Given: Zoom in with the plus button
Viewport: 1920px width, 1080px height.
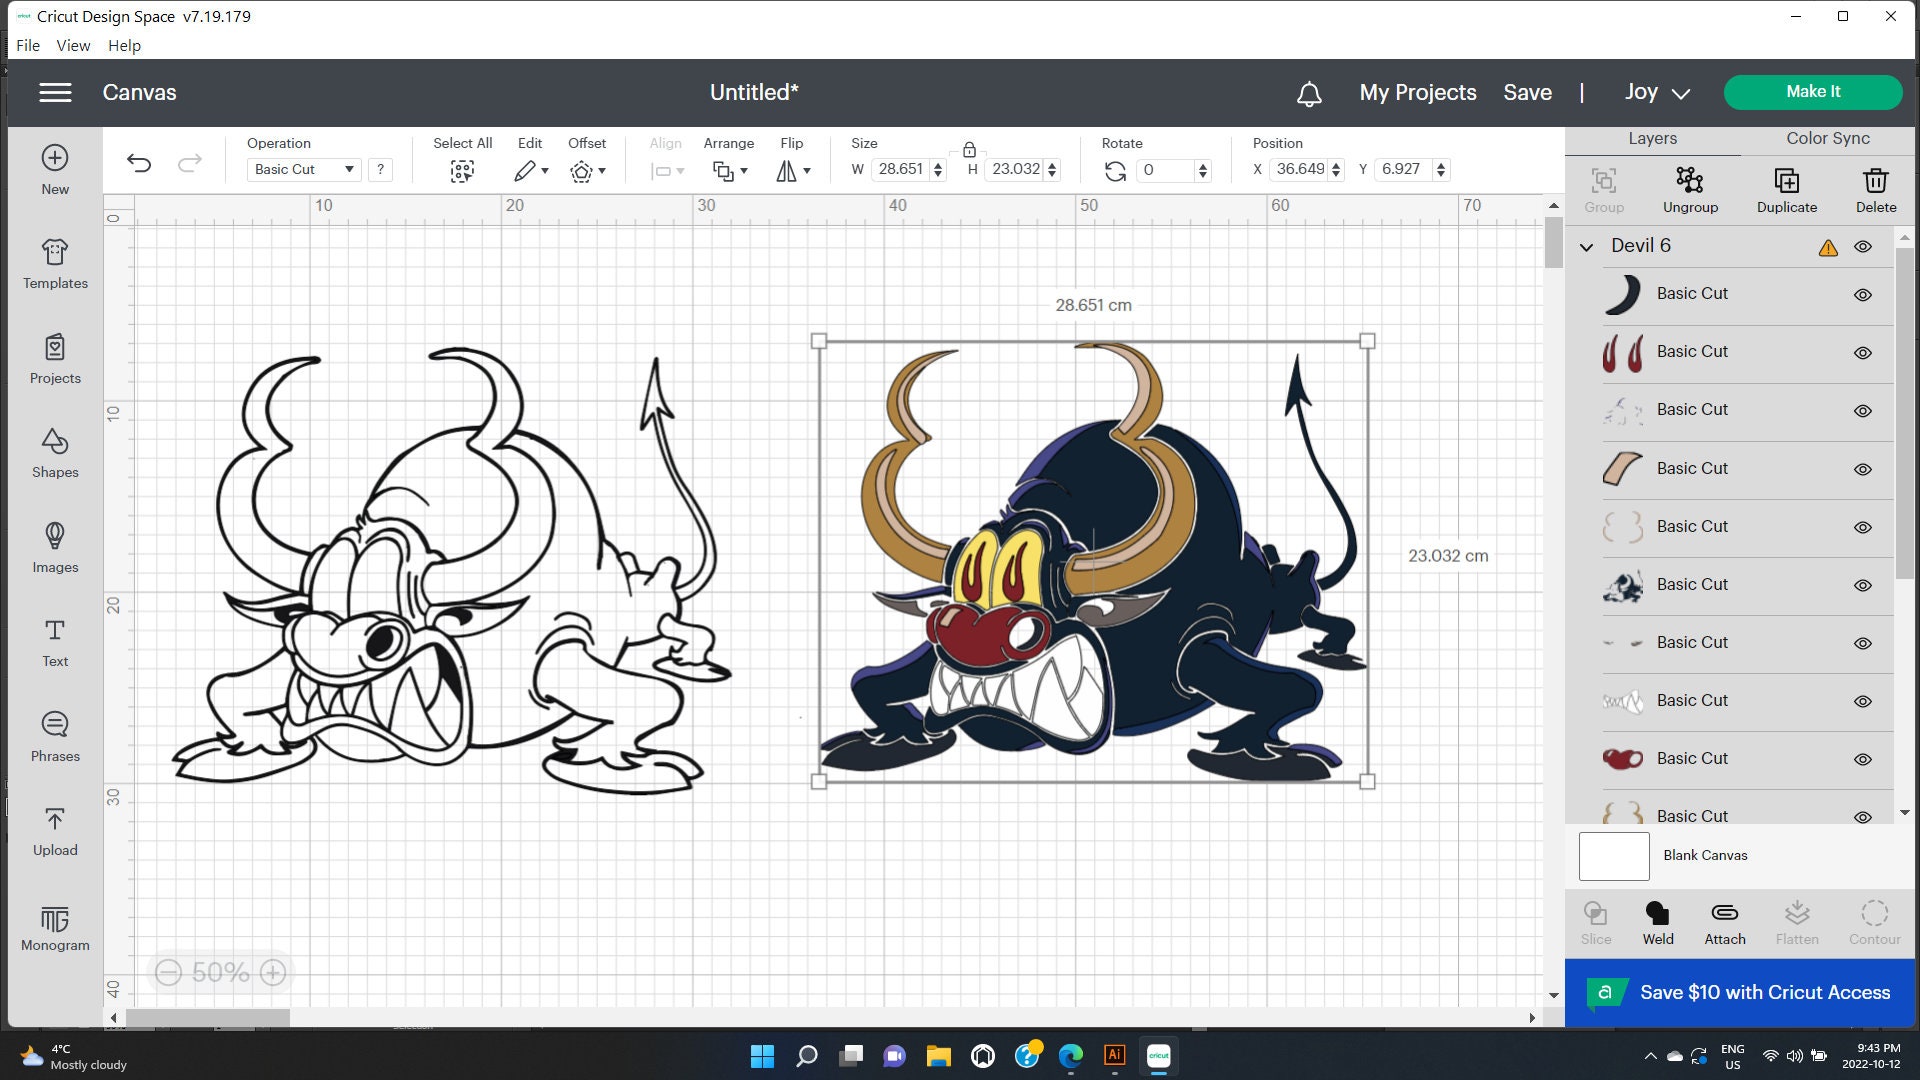Looking at the screenshot, I should coord(273,972).
